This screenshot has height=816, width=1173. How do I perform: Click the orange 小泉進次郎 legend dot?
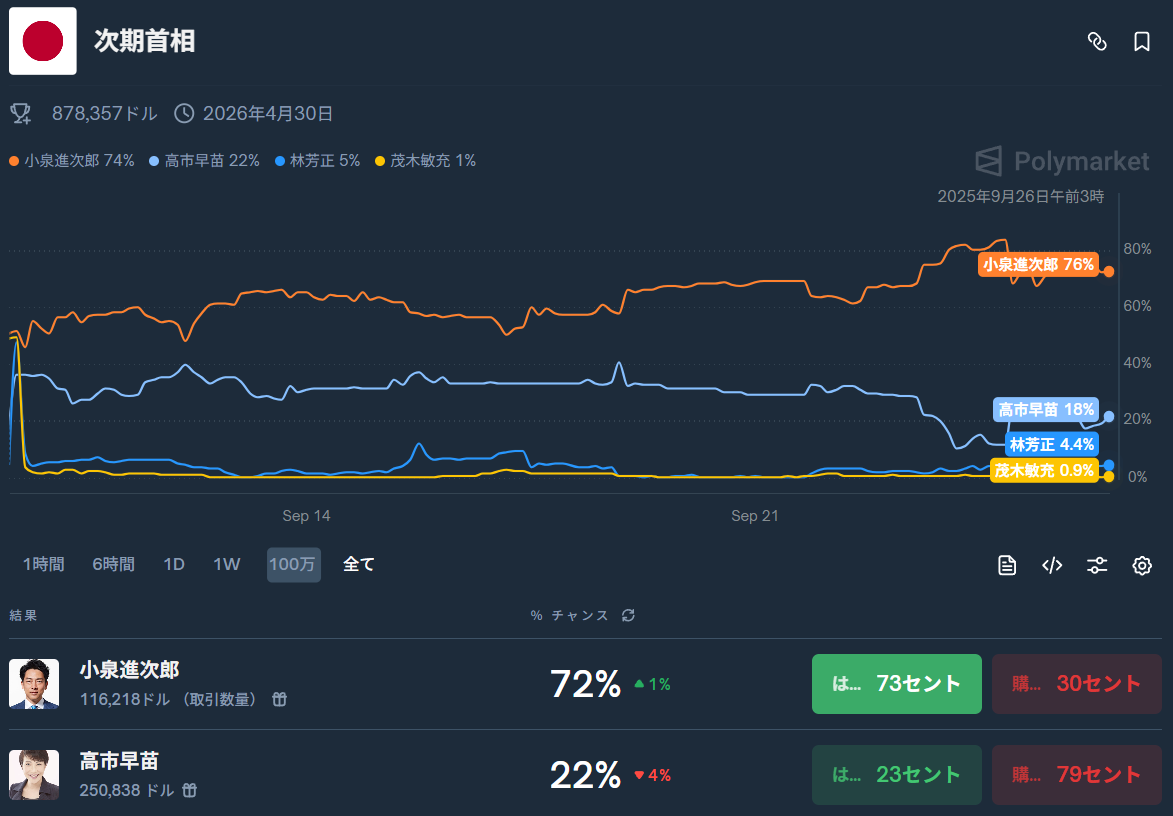14,161
